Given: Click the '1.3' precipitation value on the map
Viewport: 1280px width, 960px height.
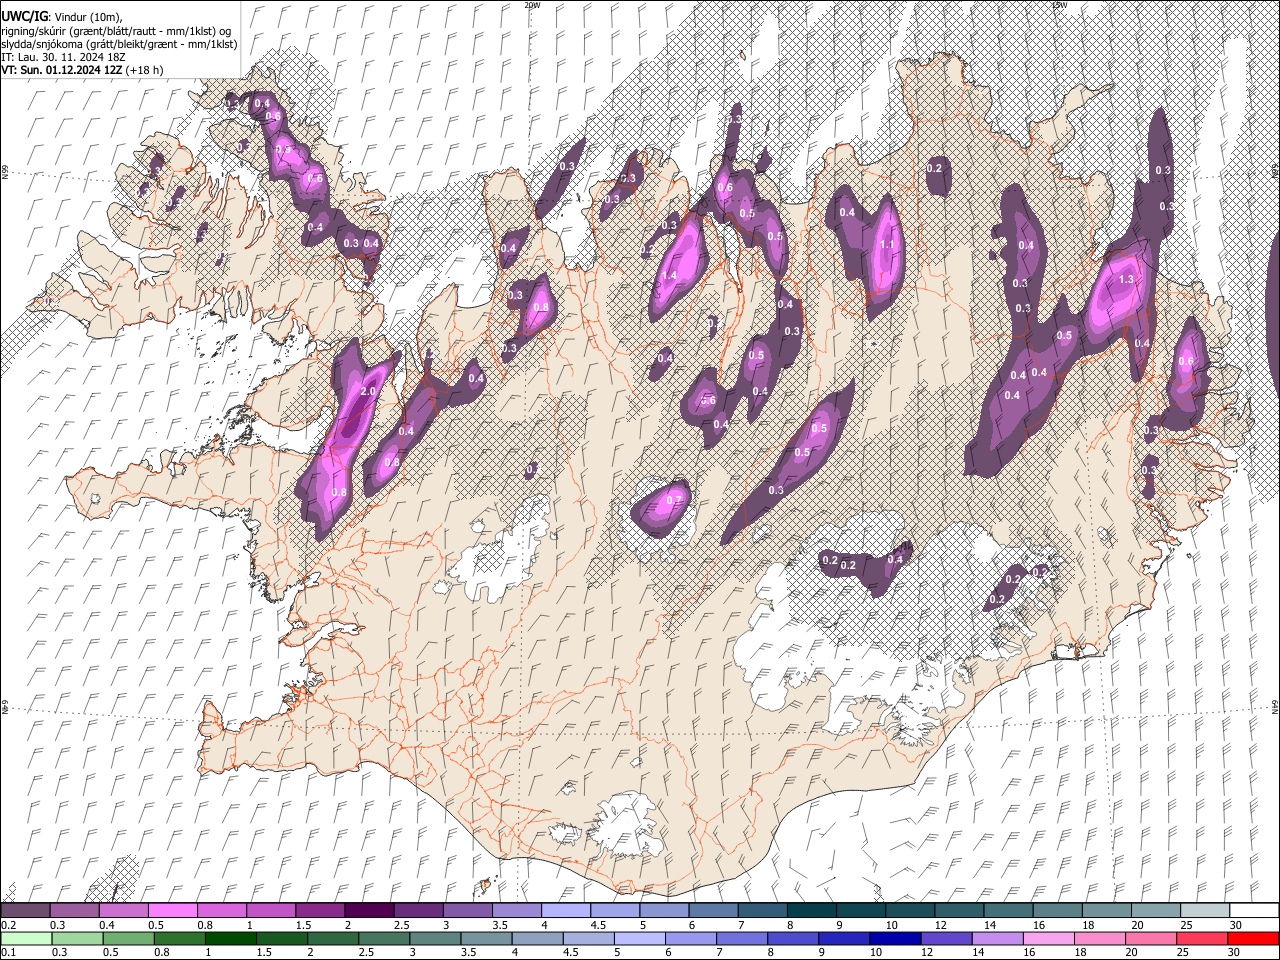Looking at the screenshot, I should click(x=1126, y=280).
